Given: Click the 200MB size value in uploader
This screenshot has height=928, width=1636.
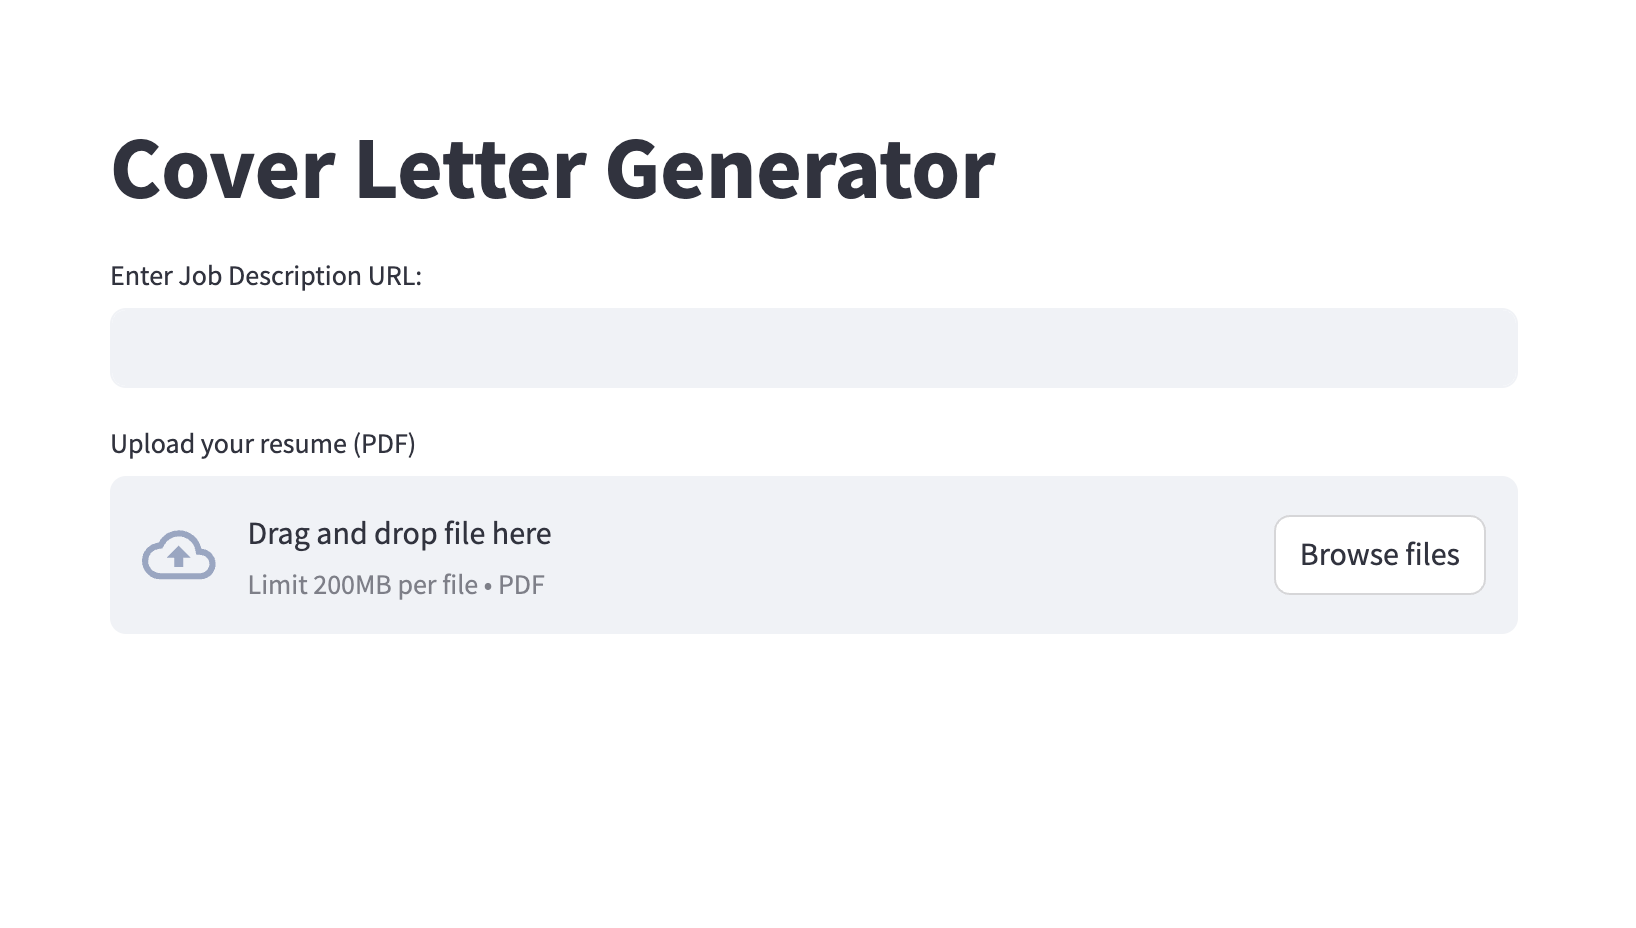Looking at the screenshot, I should click(352, 585).
